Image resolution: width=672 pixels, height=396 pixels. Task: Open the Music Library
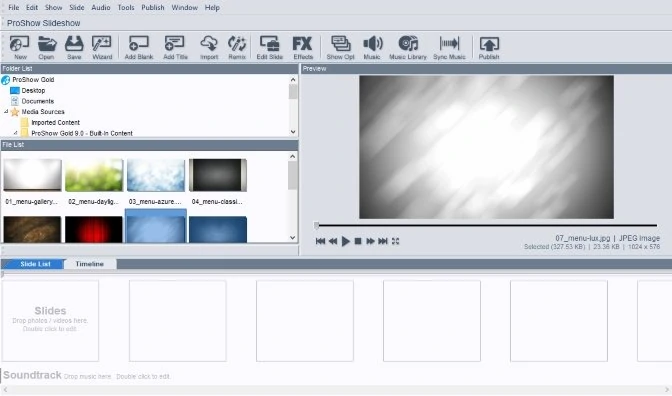pos(408,47)
